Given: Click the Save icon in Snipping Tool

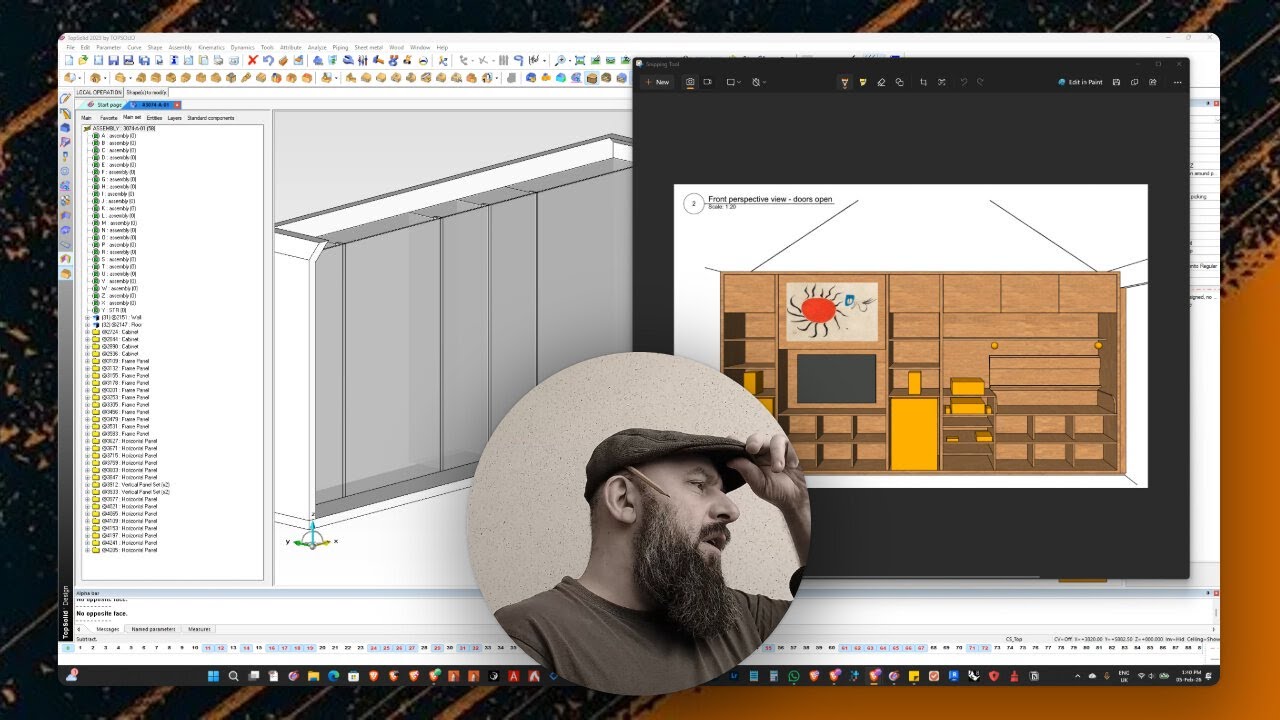Looking at the screenshot, I should coord(1117,82).
